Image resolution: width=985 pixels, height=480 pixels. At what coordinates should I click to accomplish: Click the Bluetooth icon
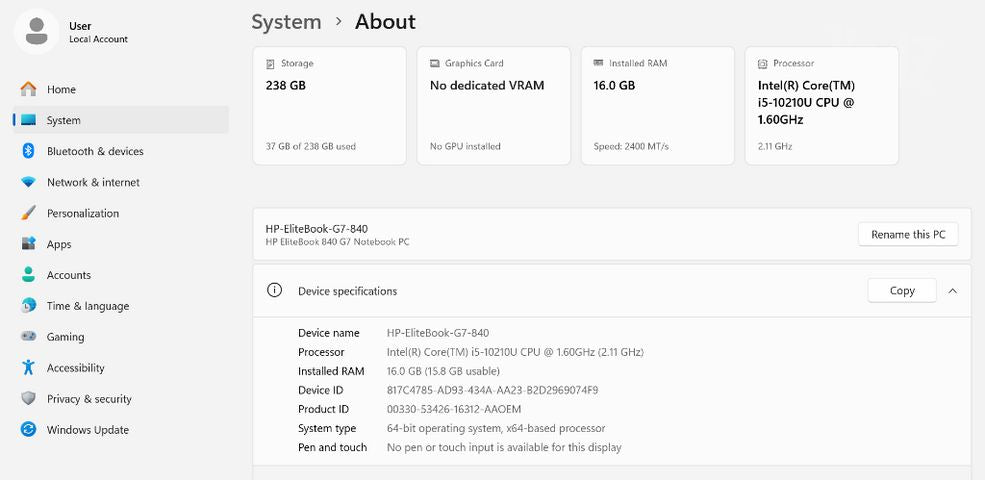pyautogui.click(x=28, y=151)
